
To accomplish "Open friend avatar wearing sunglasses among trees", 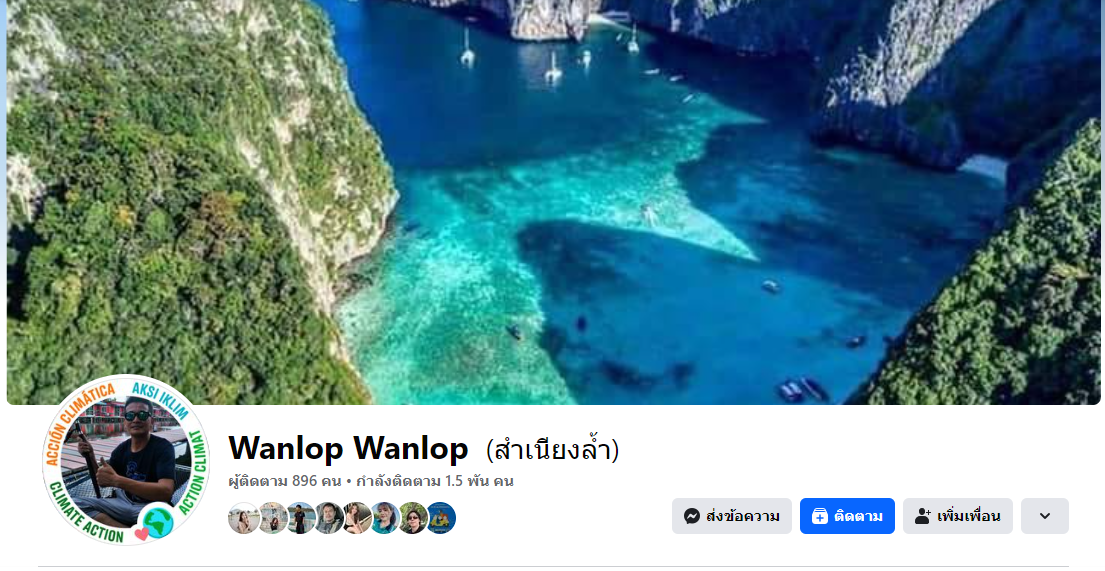I will 413,518.
